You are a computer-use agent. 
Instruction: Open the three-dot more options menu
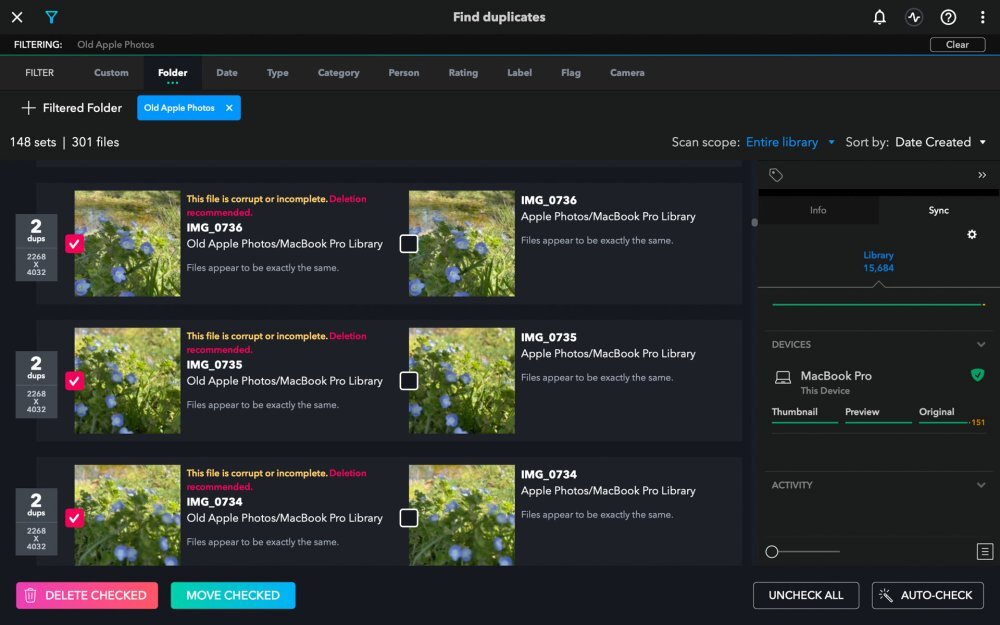tap(982, 17)
